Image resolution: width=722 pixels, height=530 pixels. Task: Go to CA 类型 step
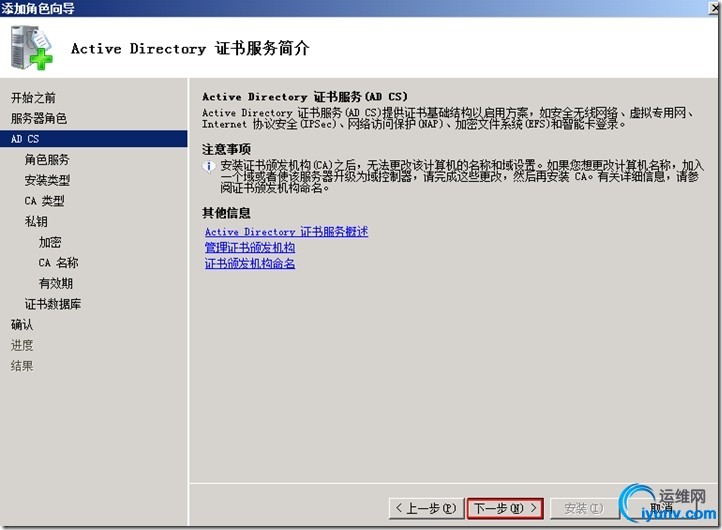(x=45, y=201)
